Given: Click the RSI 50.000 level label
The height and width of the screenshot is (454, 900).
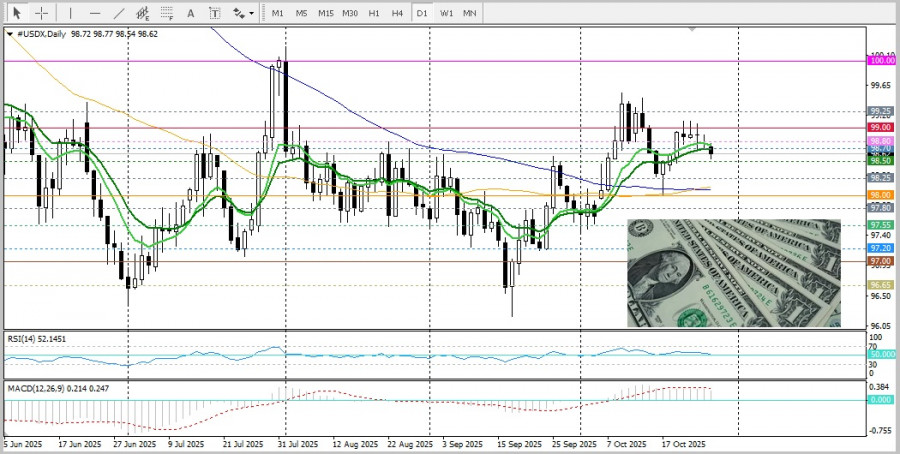Looking at the screenshot, I should [x=880, y=355].
